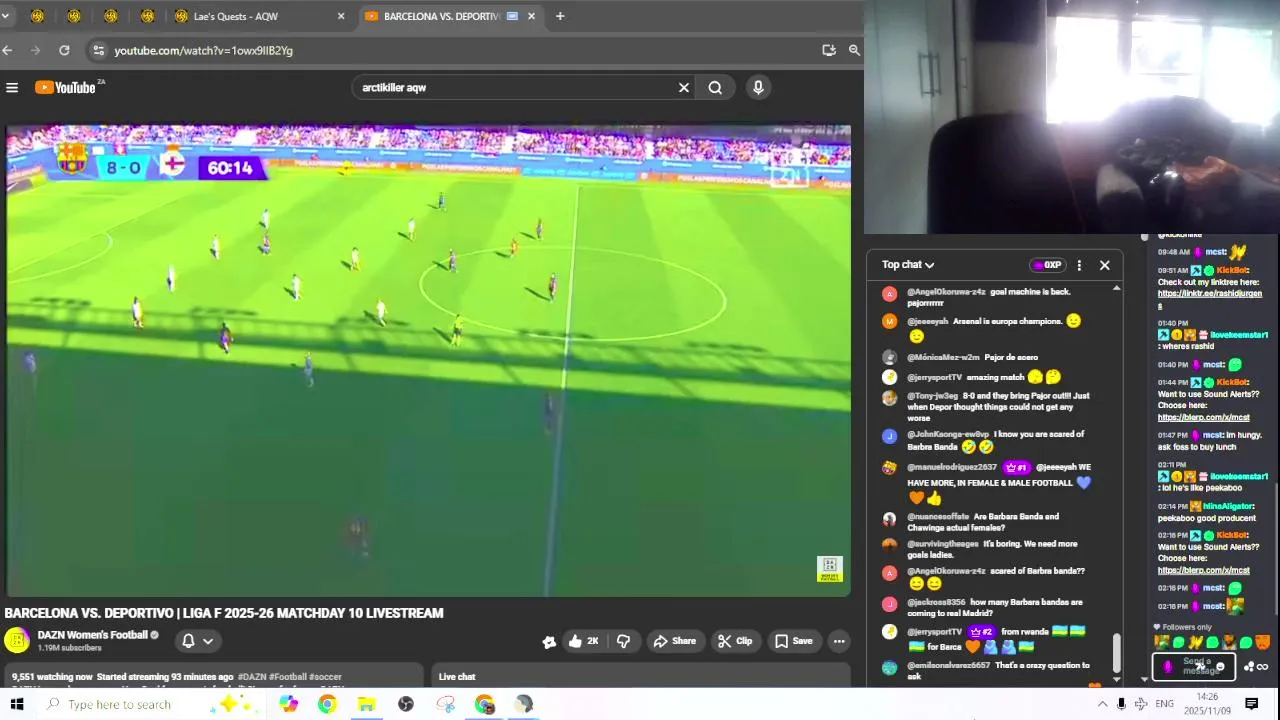Screen dimensions: 1280x720
Task: Toggle the notification bell for DAZN channel
Action: [x=188, y=641]
